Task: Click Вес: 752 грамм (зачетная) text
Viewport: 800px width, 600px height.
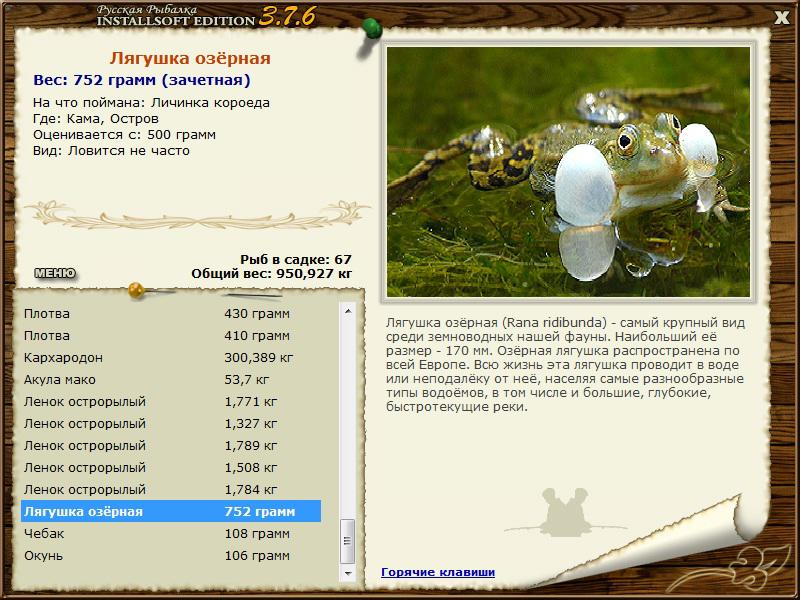Action: coord(142,80)
